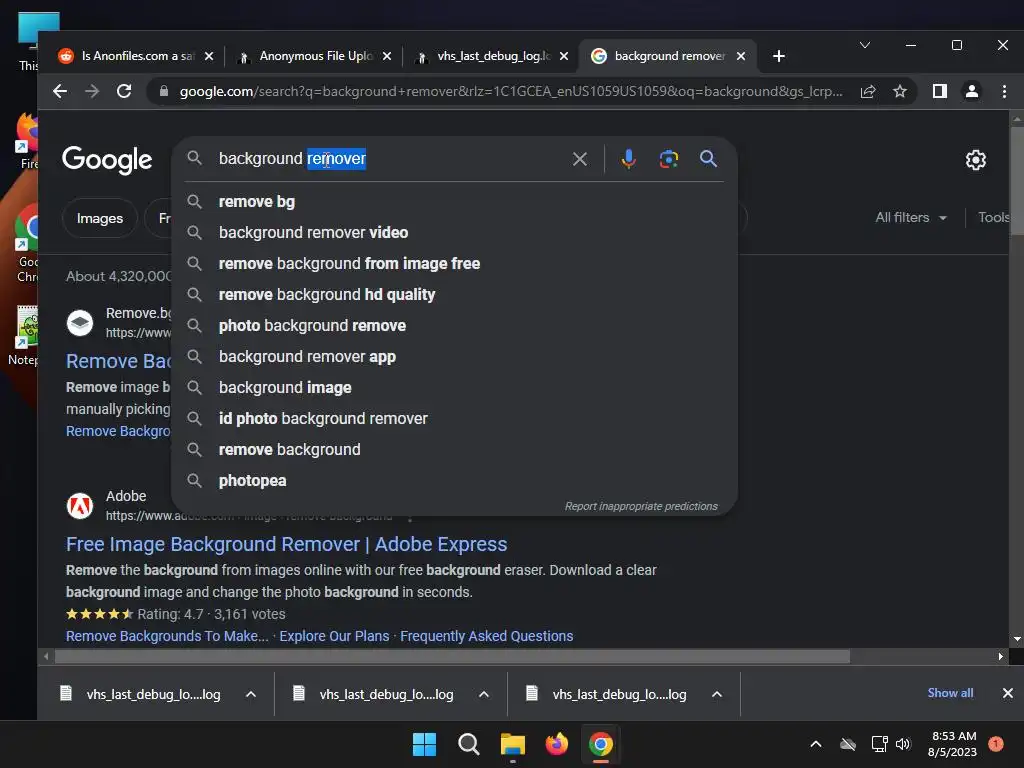Open the All filters dropdown
Image resolution: width=1024 pixels, height=768 pixels.
[x=911, y=217]
